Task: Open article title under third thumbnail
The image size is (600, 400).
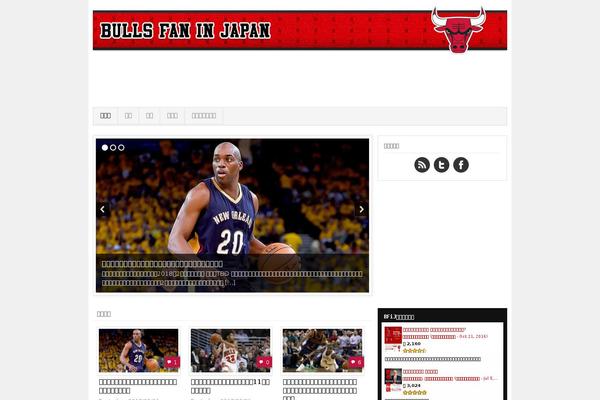Action: coord(320,389)
